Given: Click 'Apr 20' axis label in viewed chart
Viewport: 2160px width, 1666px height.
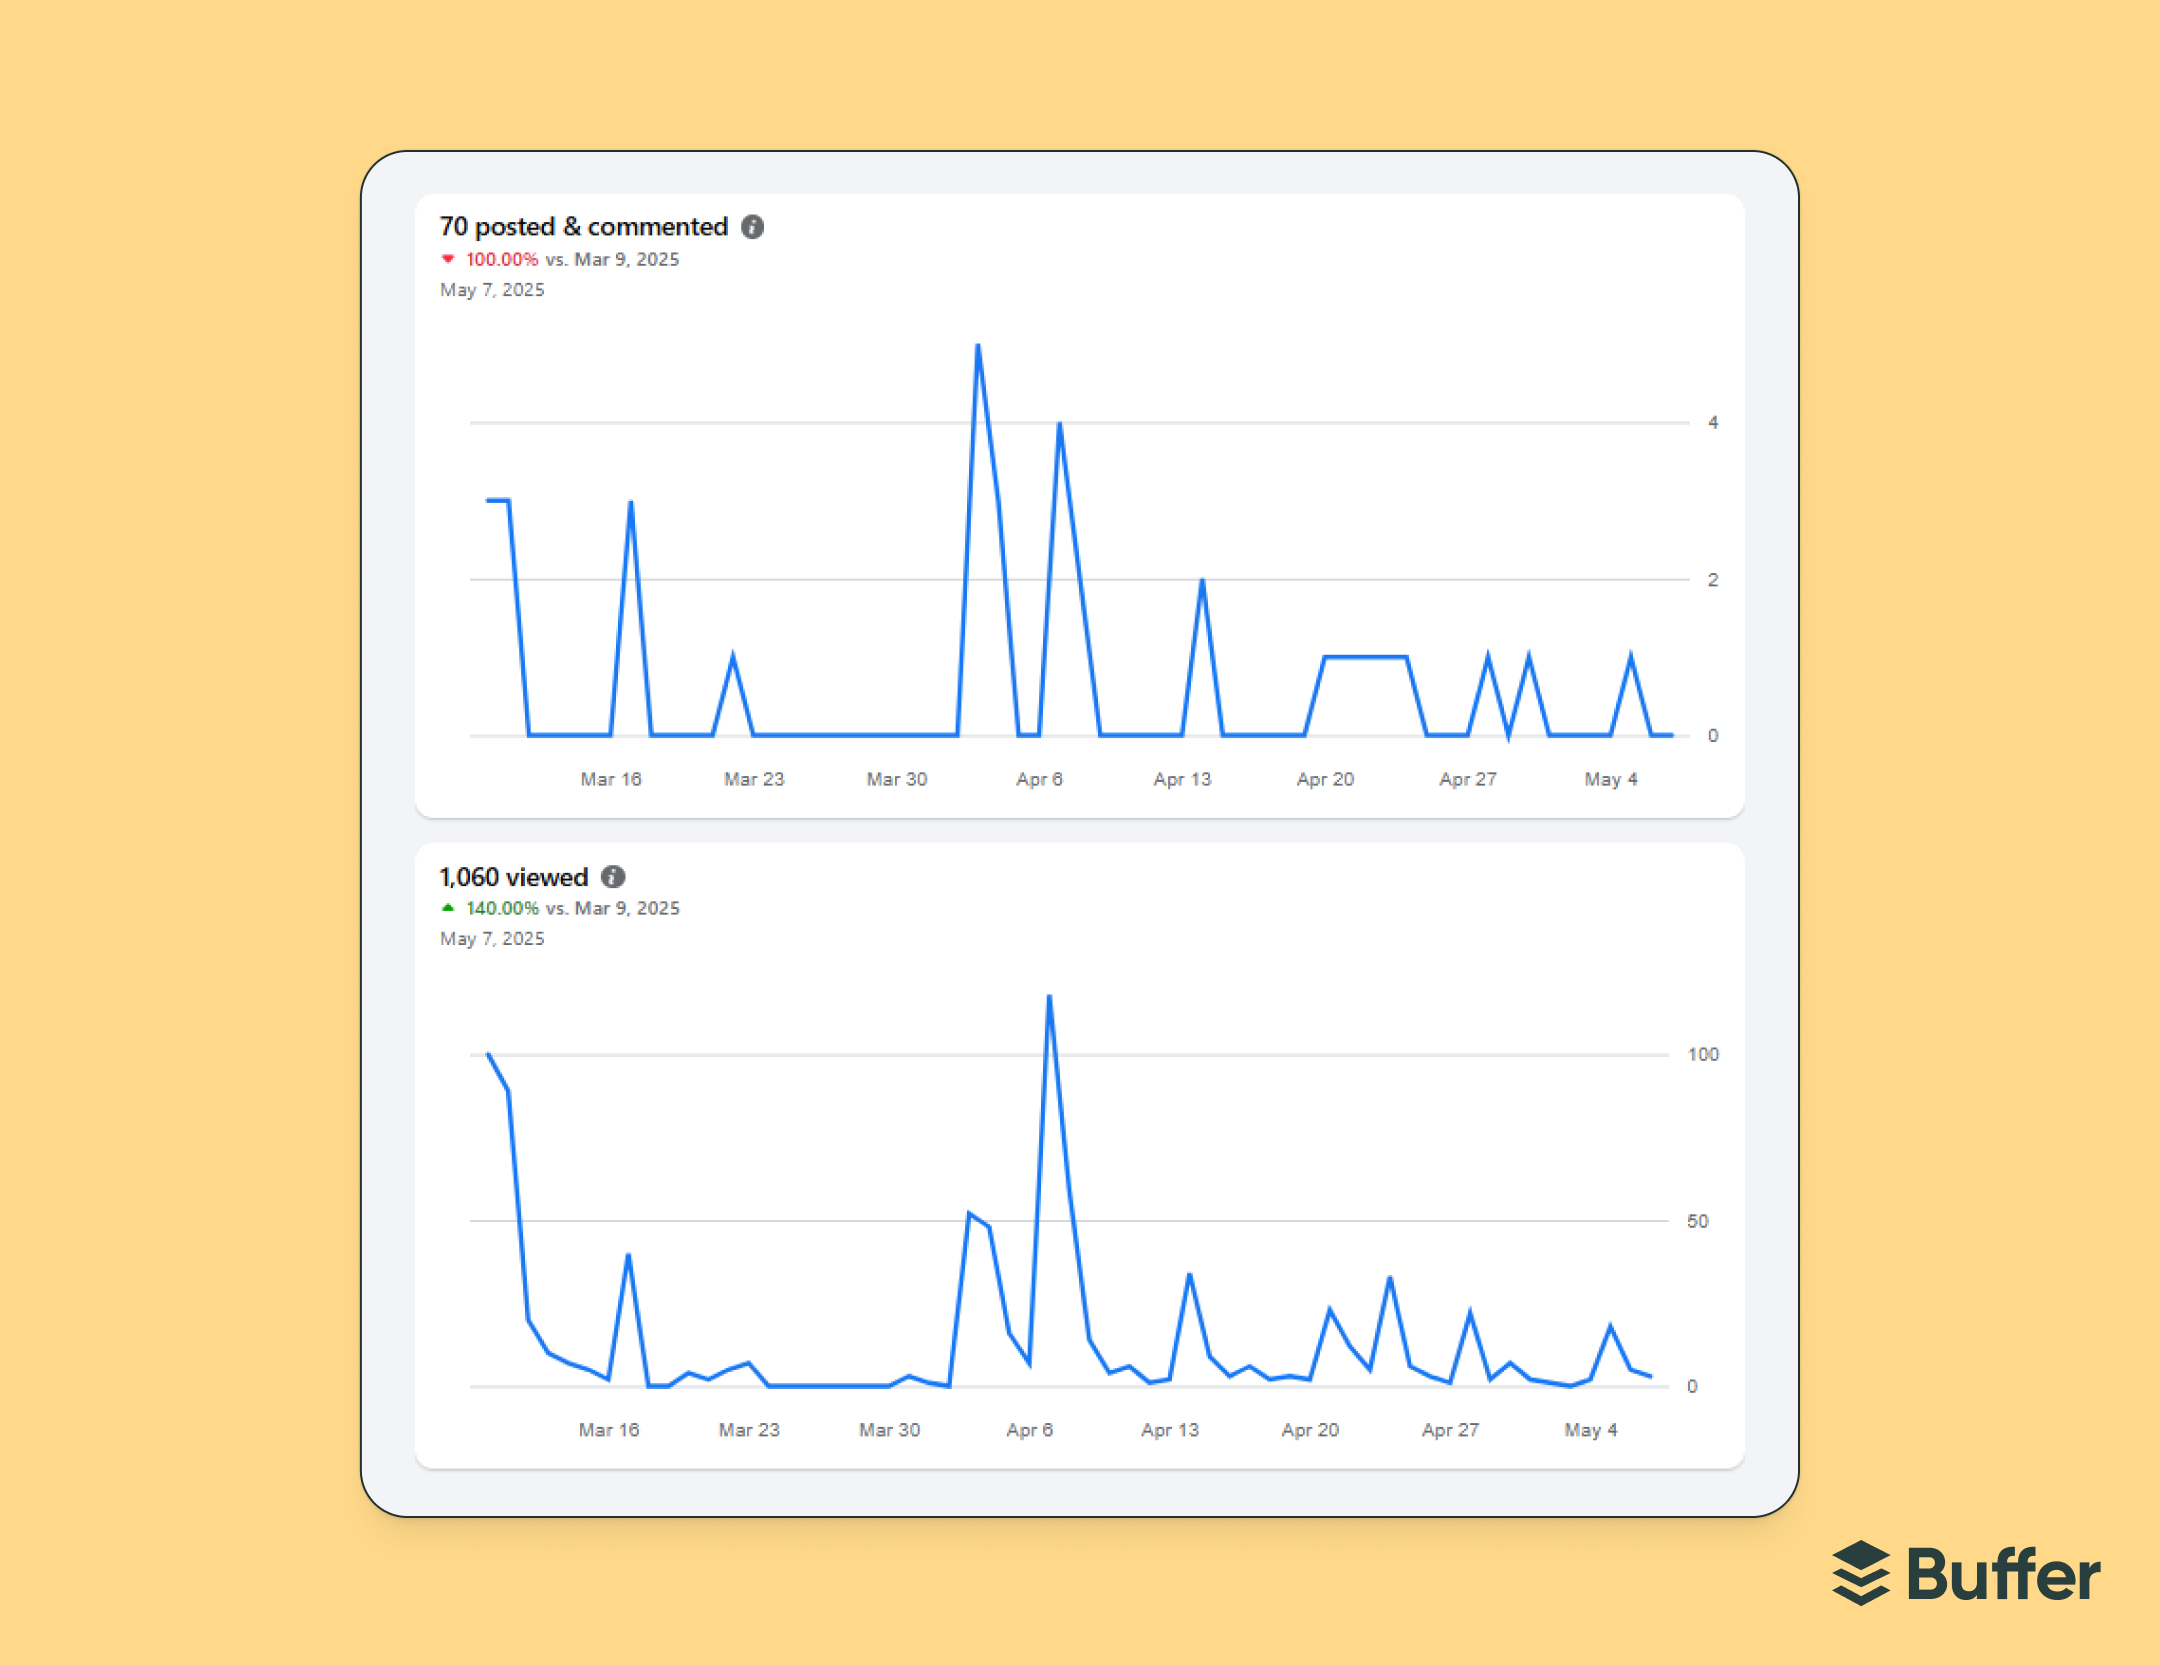Looking at the screenshot, I should tap(1310, 1430).
